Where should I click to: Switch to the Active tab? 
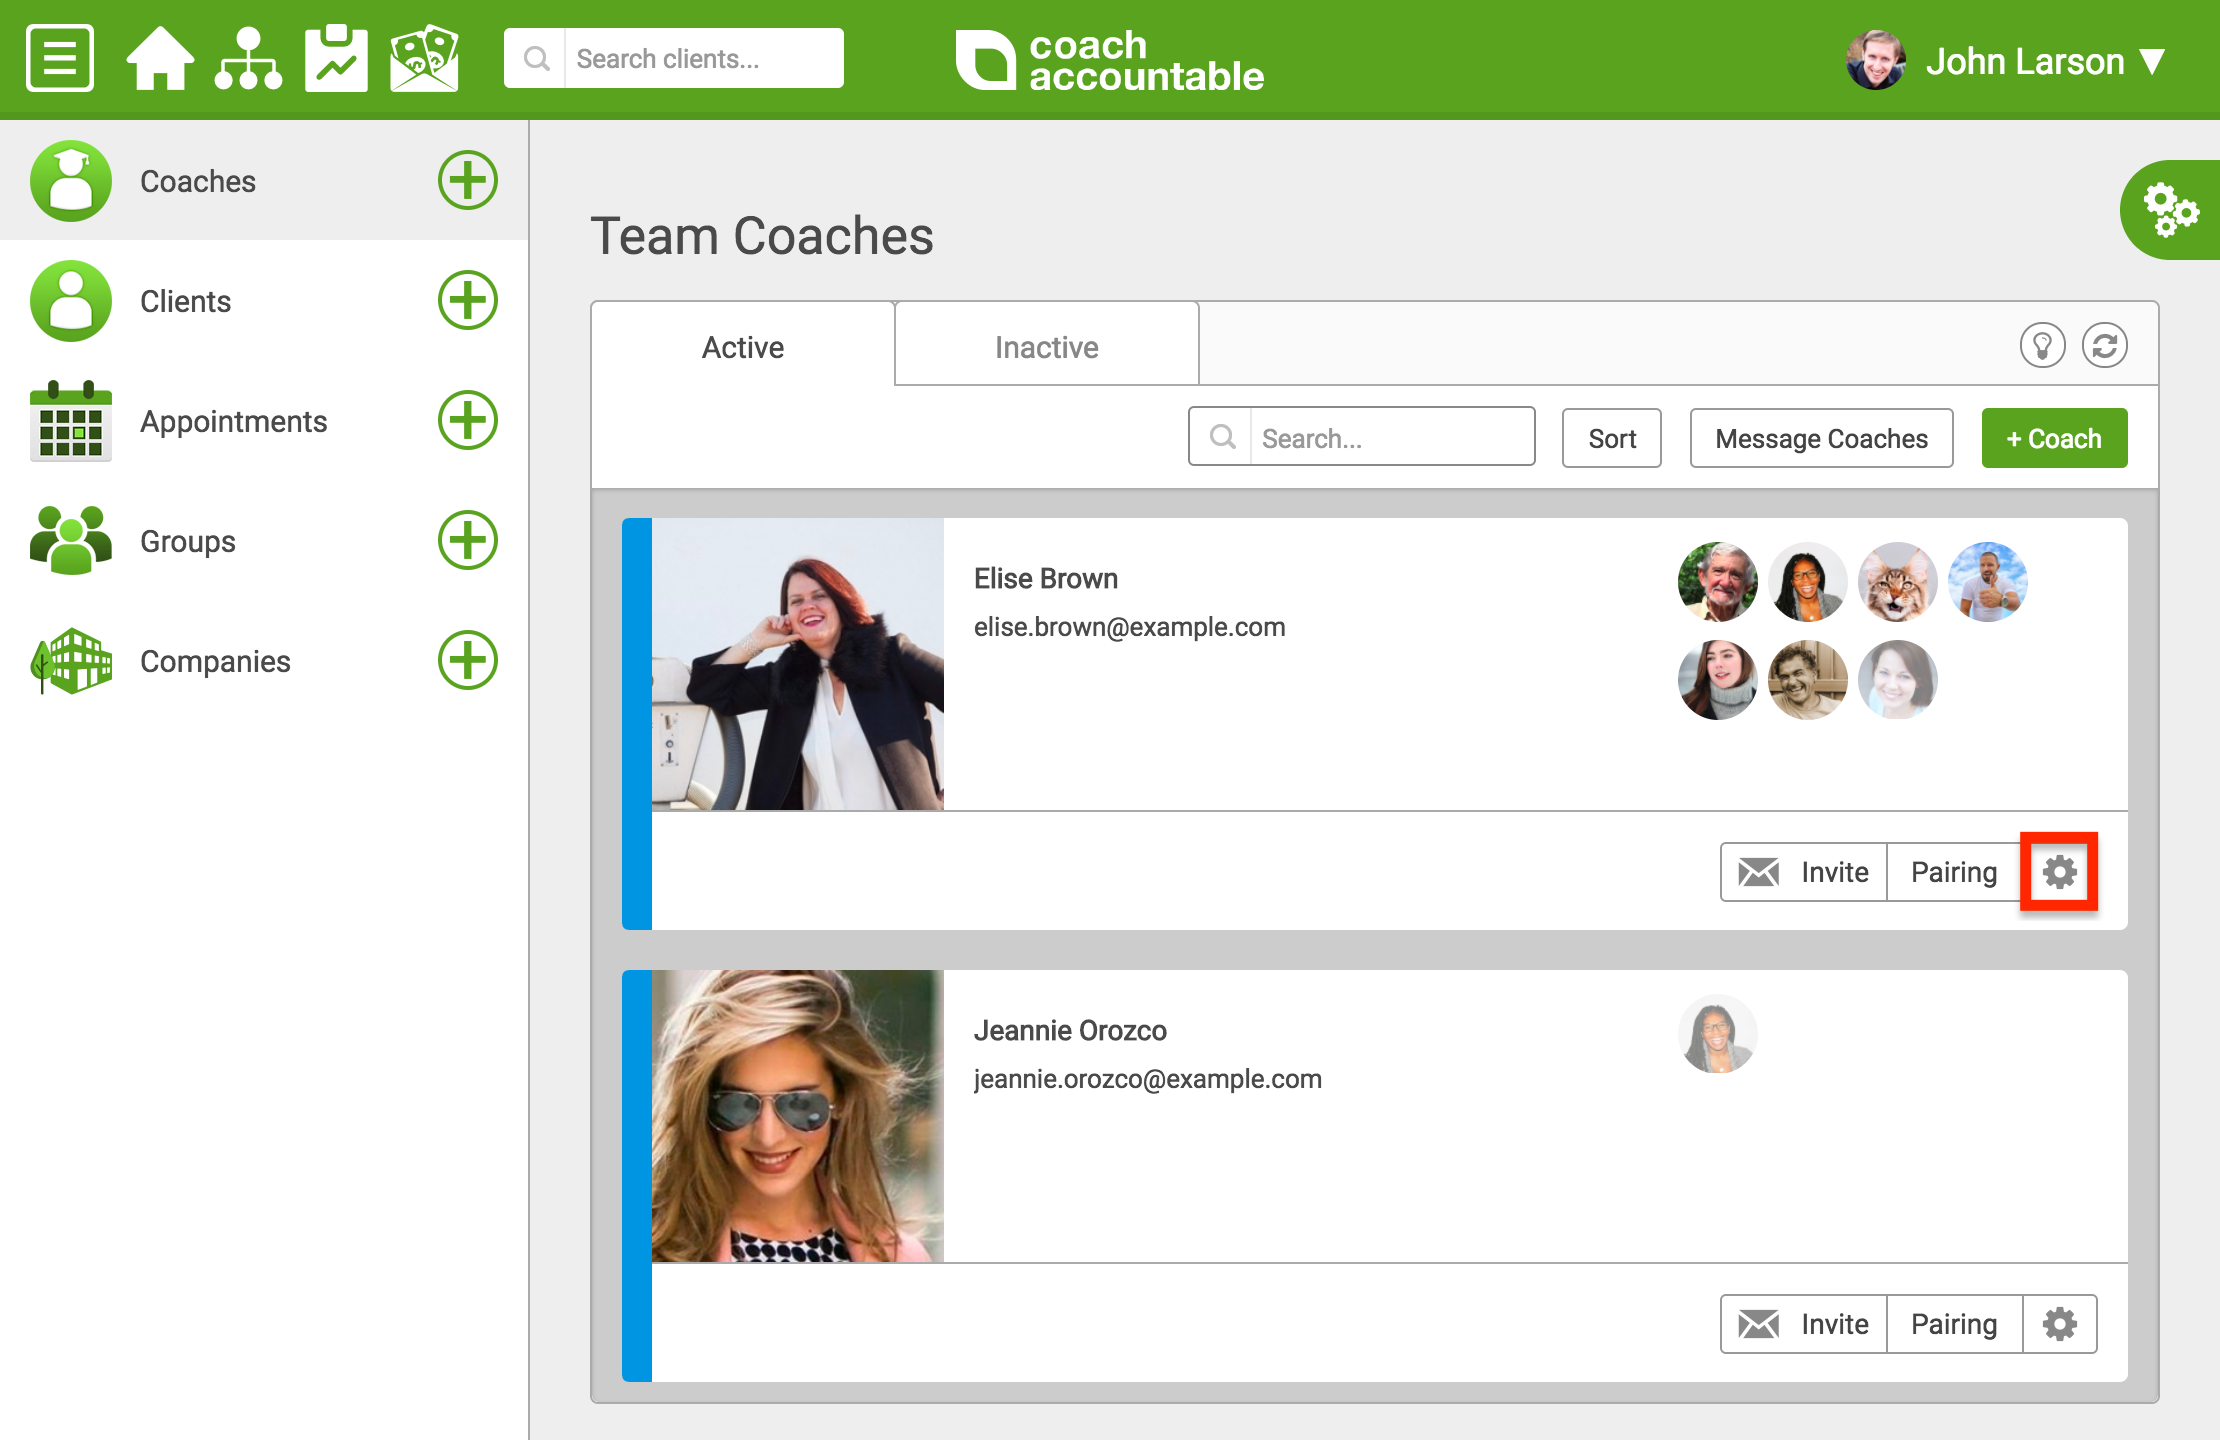[743, 347]
